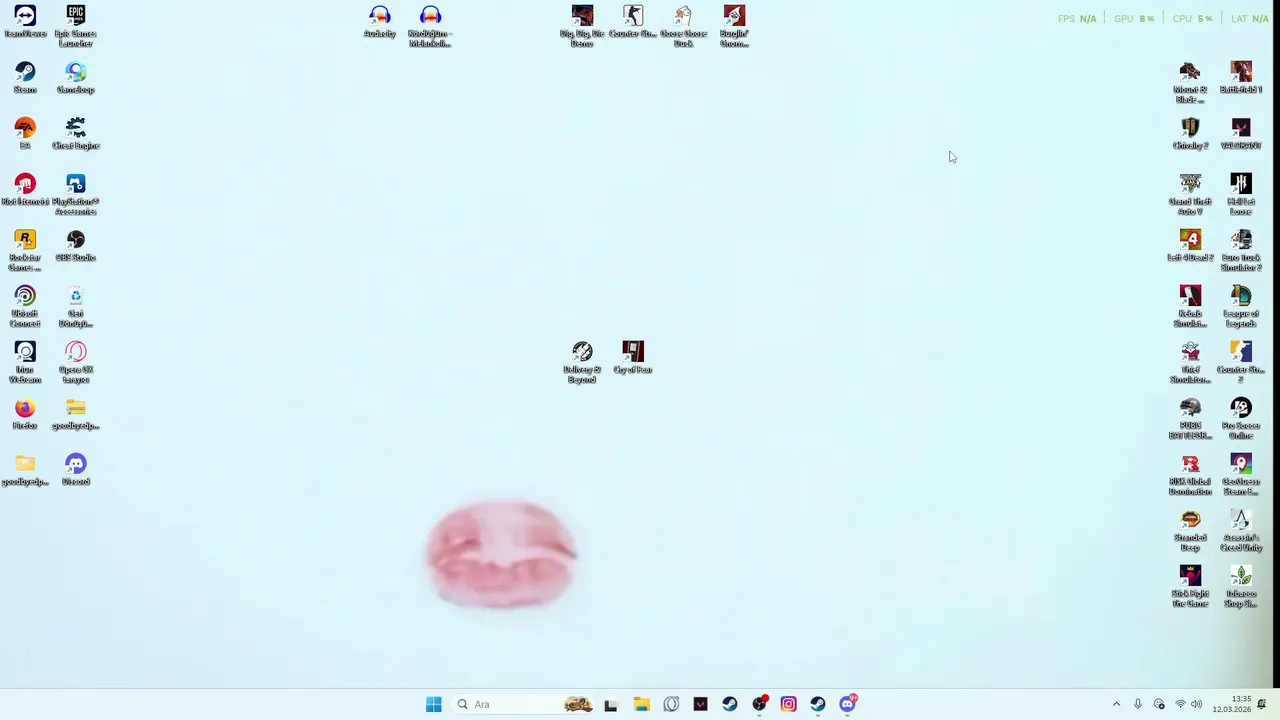This screenshot has height=720, width=1280.
Task: Select the Mount & Blade desktop icon
Action: point(1190,82)
